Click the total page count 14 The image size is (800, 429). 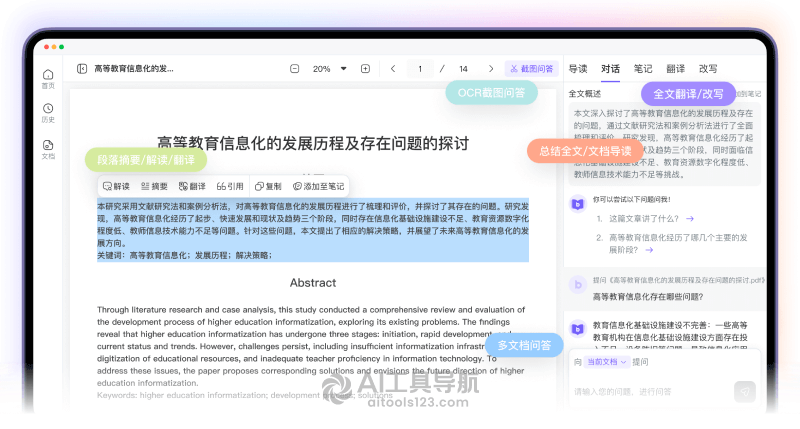tap(463, 68)
